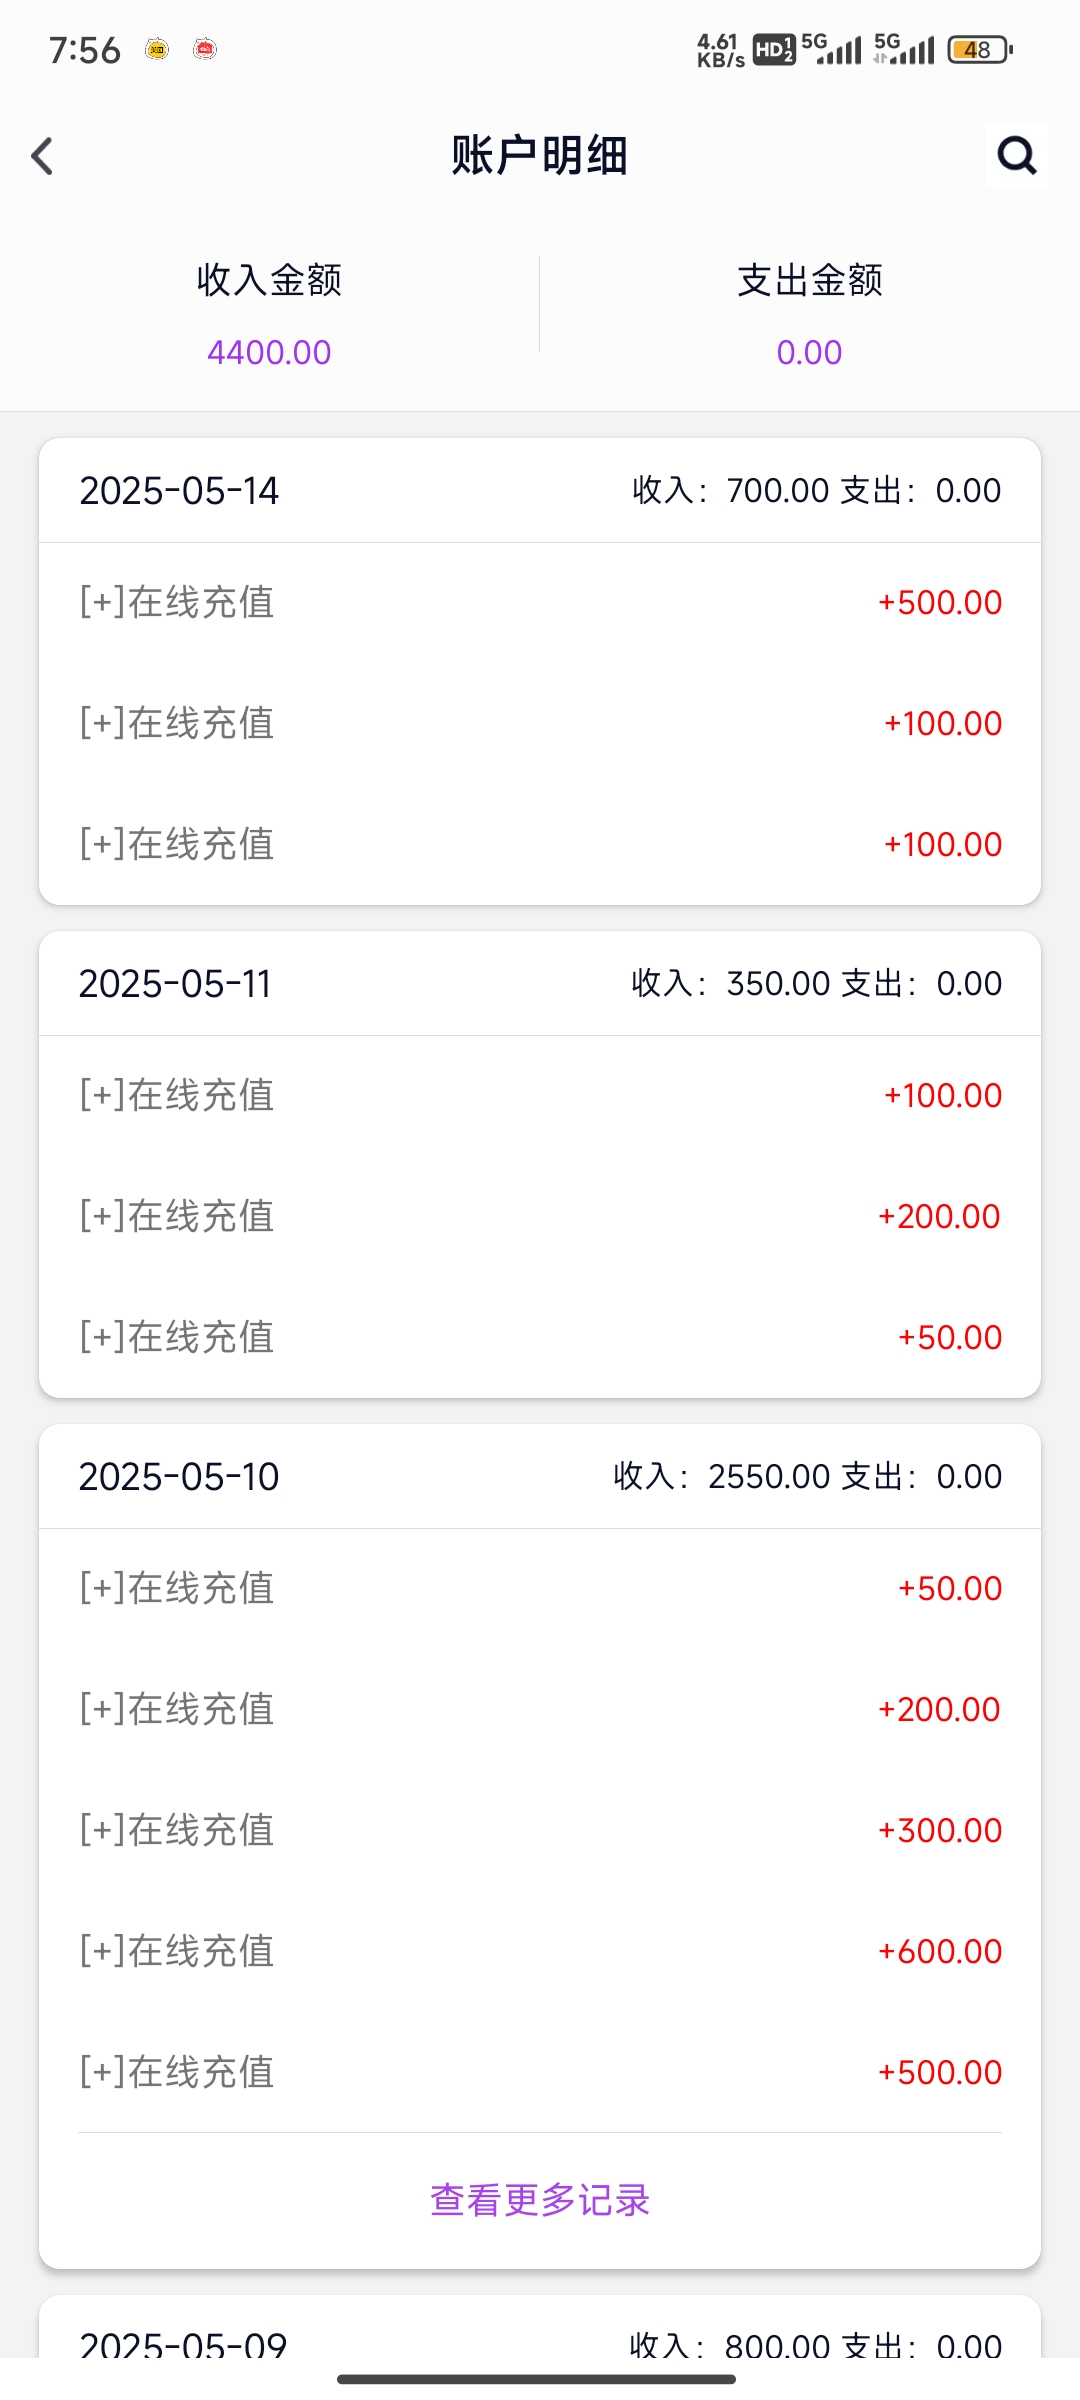The width and height of the screenshot is (1080, 2400).
Task: Tap the yellow notification icon in status bar
Action: pos(157,49)
